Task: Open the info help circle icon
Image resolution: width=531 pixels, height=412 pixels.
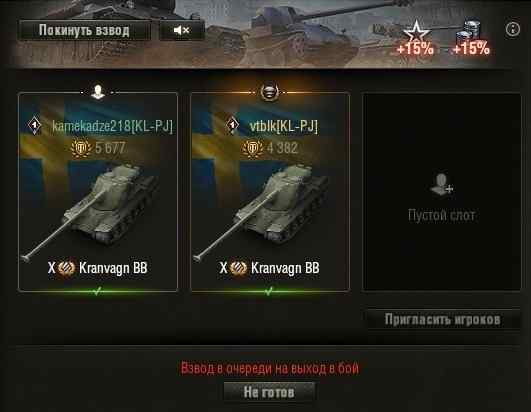Action: point(513,29)
